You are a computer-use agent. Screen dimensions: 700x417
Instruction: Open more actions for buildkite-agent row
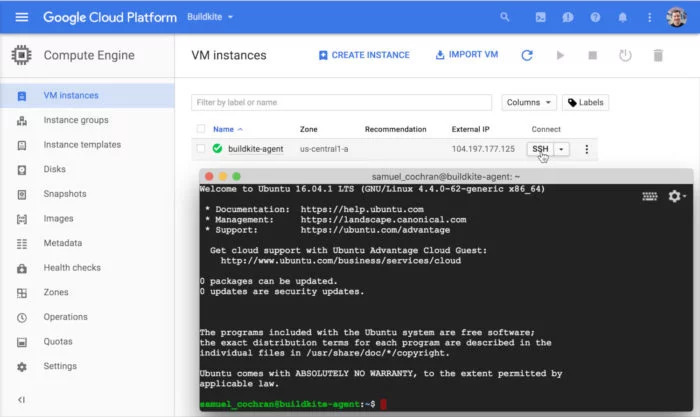point(586,149)
